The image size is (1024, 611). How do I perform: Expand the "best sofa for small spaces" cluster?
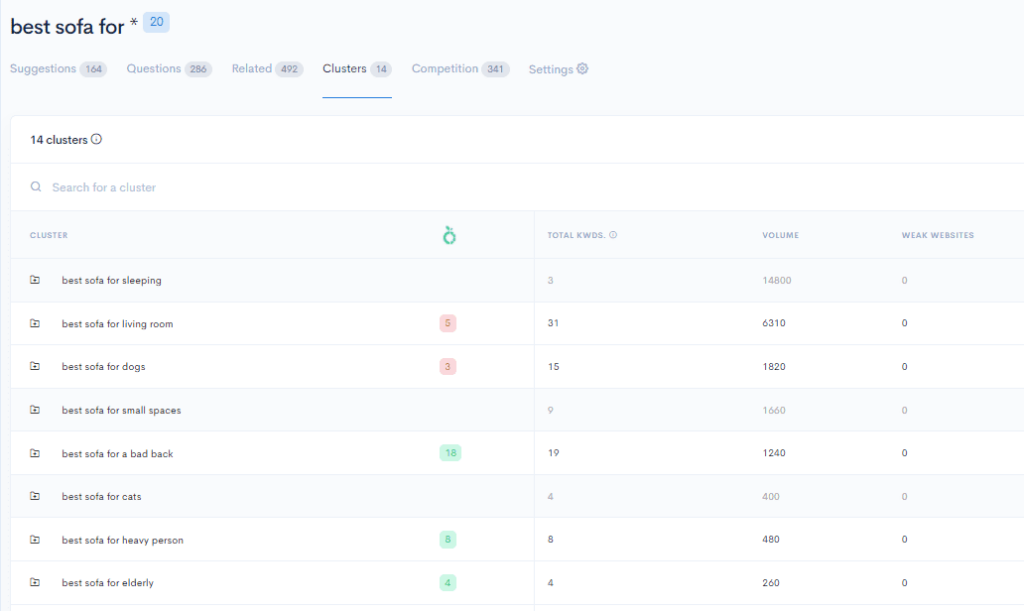coord(36,410)
